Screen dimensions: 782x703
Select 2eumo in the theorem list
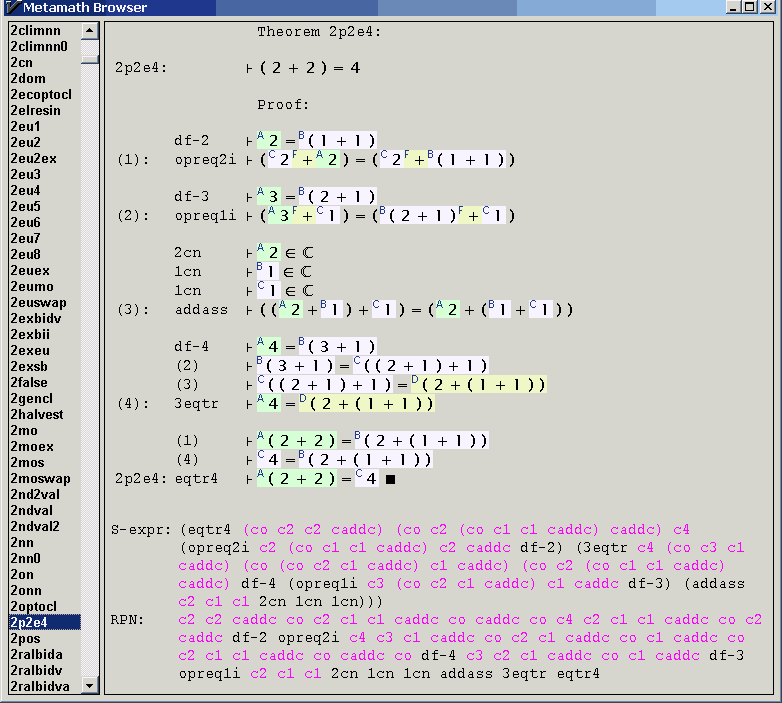(32, 287)
